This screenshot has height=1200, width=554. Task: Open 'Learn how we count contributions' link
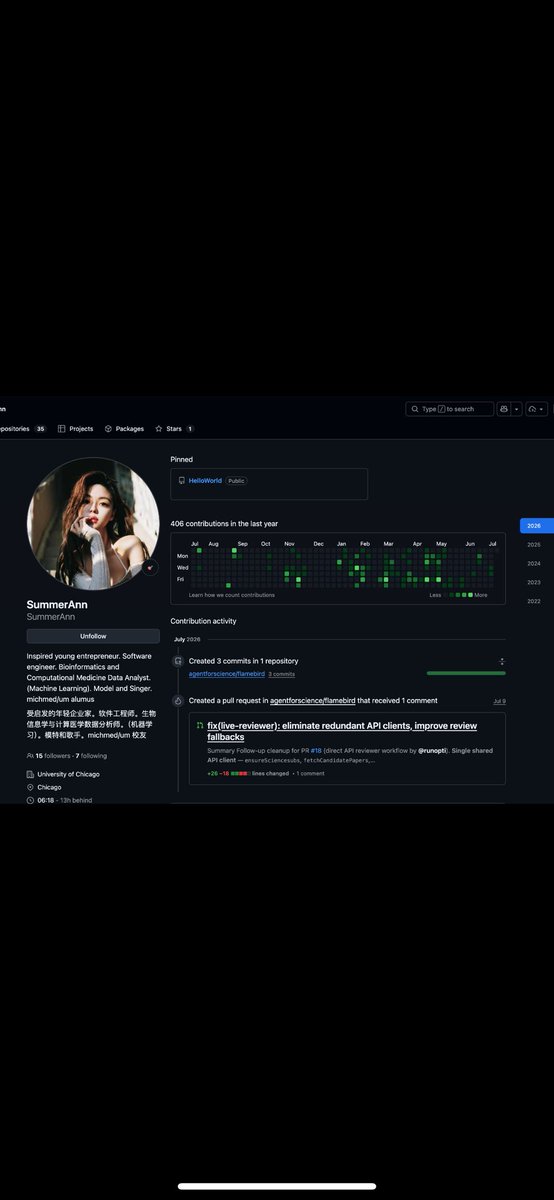coord(231,595)
